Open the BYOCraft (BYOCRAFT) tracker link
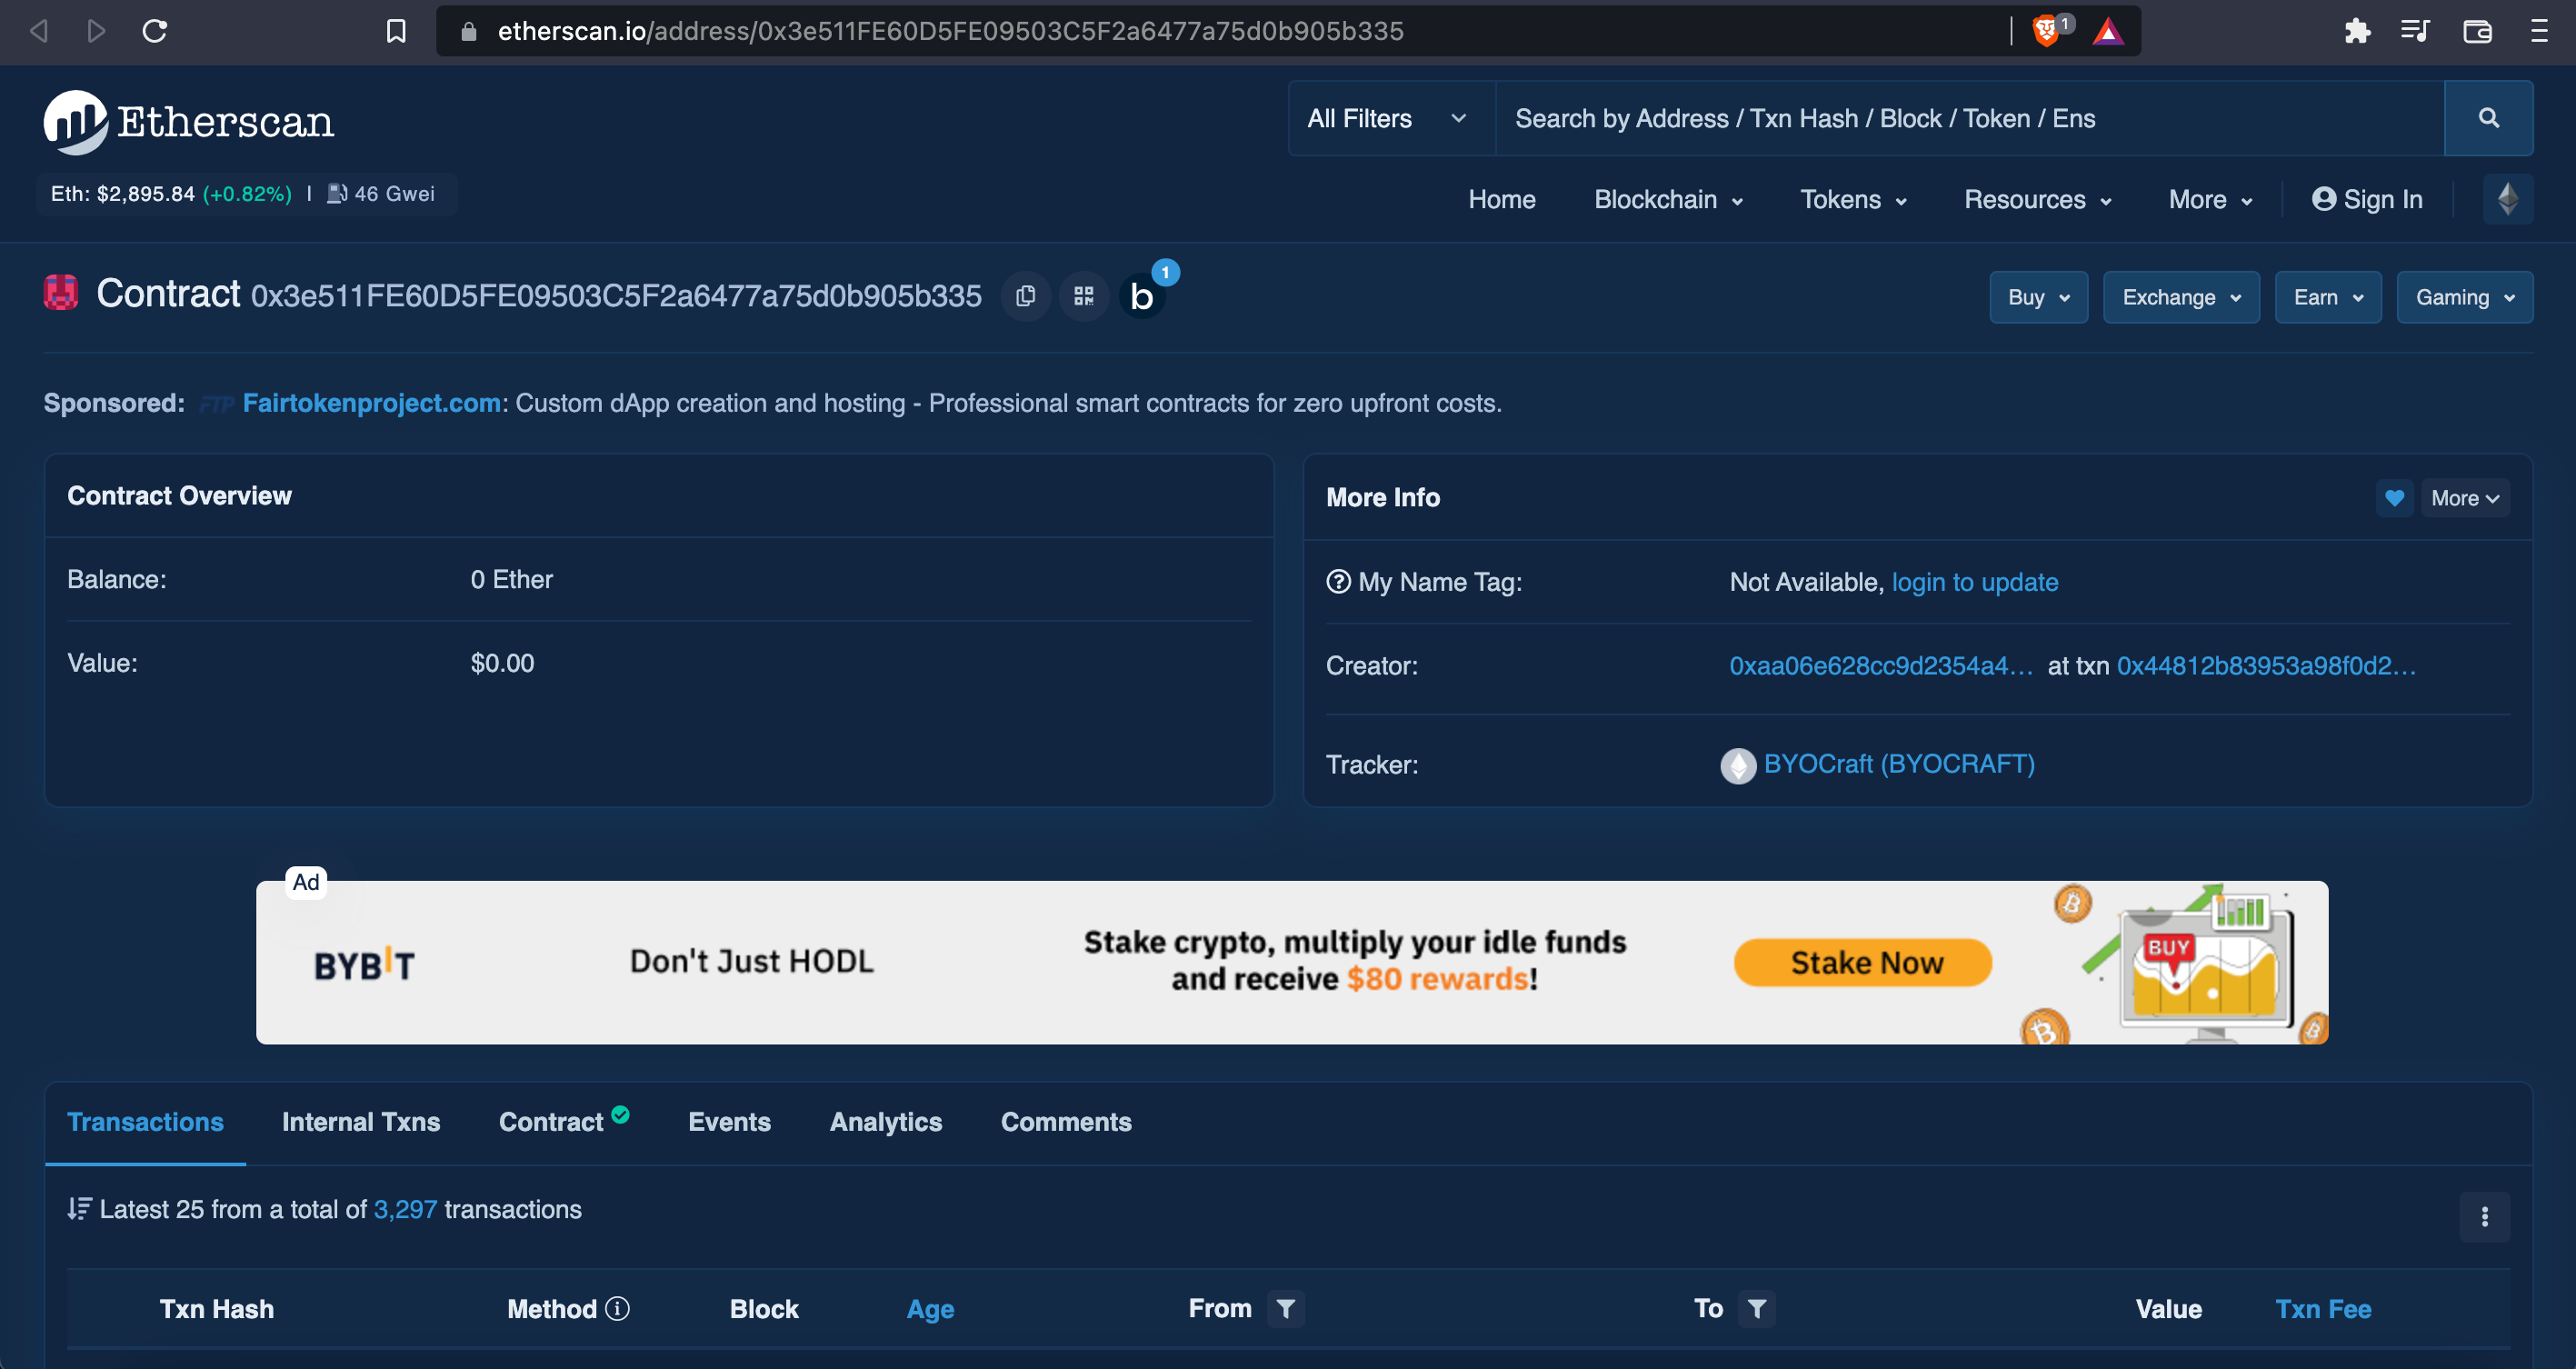This screenshot has width=2576, height=1369. click(x=1899, y=764)
